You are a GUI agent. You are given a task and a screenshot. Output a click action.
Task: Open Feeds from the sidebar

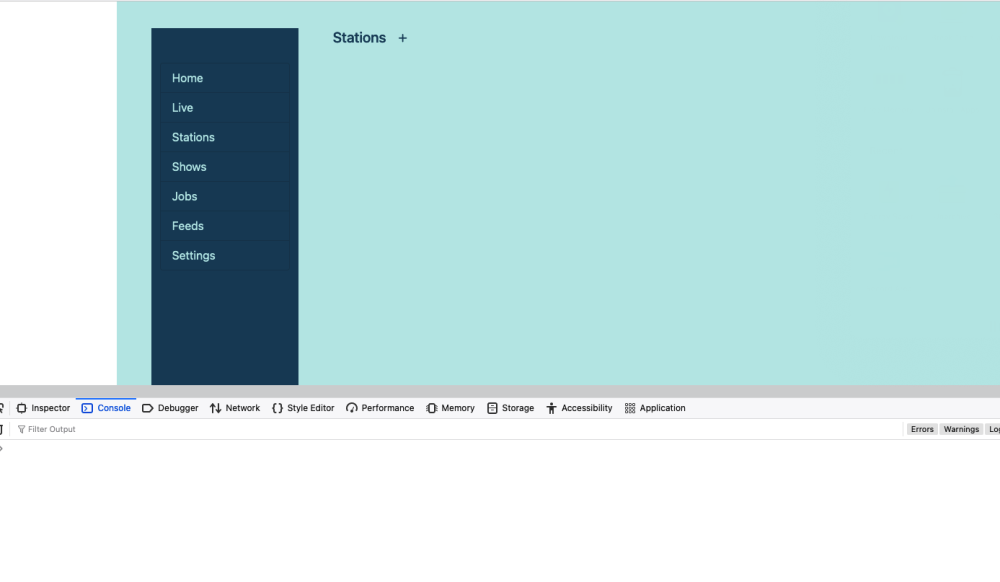(224, 226)
